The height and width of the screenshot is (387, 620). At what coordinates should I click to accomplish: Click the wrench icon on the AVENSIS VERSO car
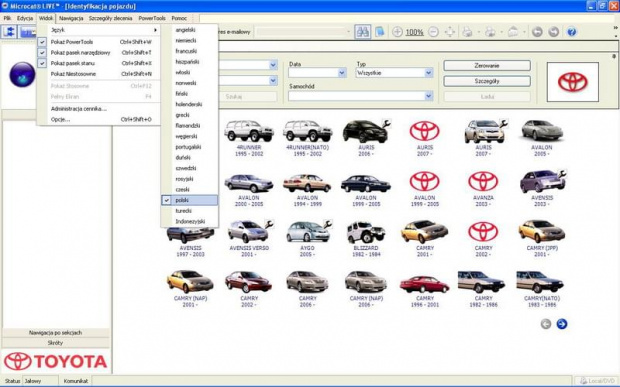pos(269,224)
